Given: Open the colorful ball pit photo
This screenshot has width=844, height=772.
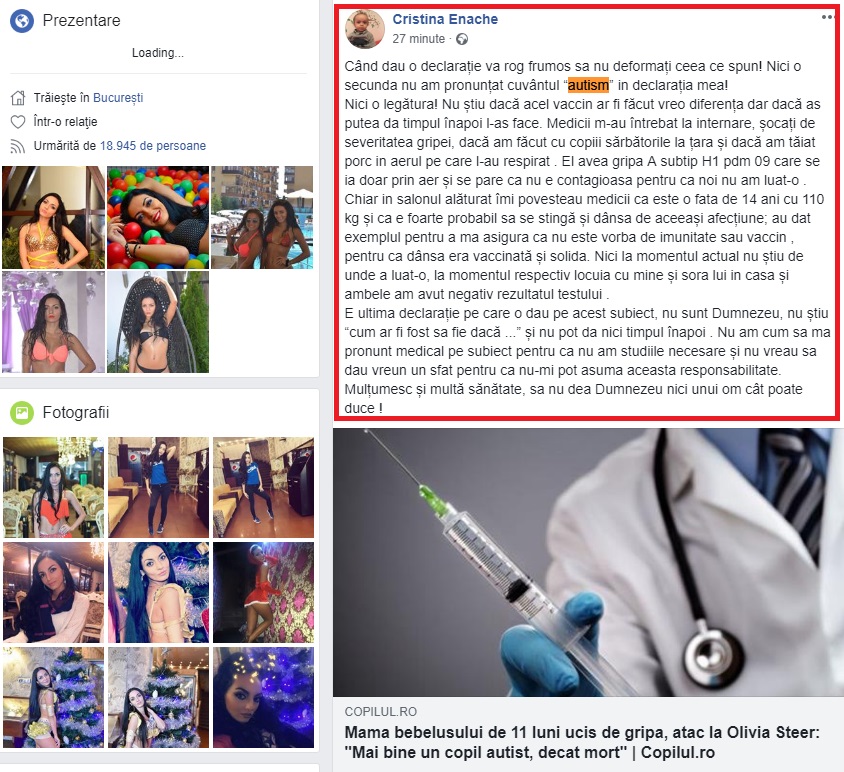Looking at the screenshot, I should coord(158,217).
